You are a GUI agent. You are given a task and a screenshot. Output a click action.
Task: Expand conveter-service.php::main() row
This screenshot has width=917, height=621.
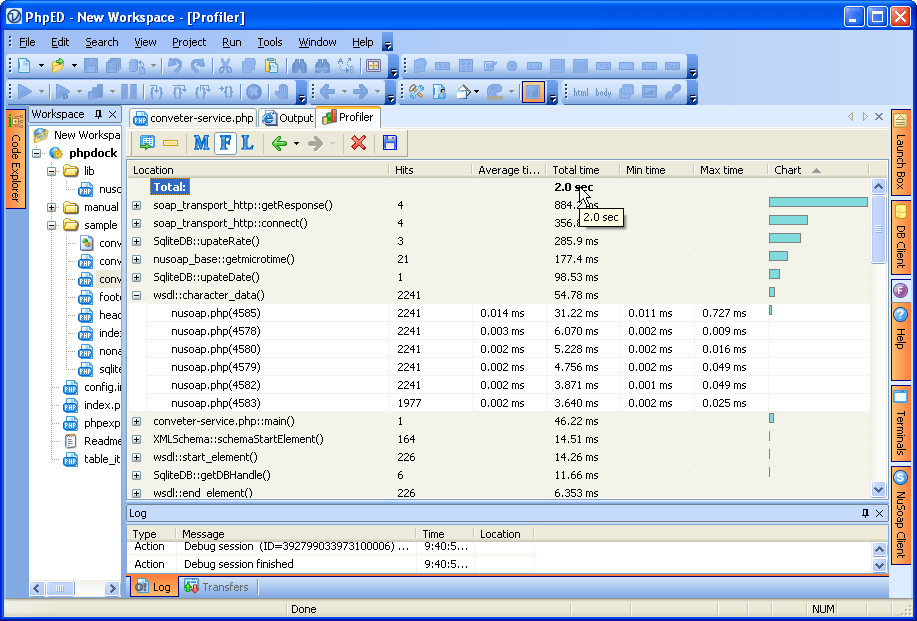coord(136,421)
